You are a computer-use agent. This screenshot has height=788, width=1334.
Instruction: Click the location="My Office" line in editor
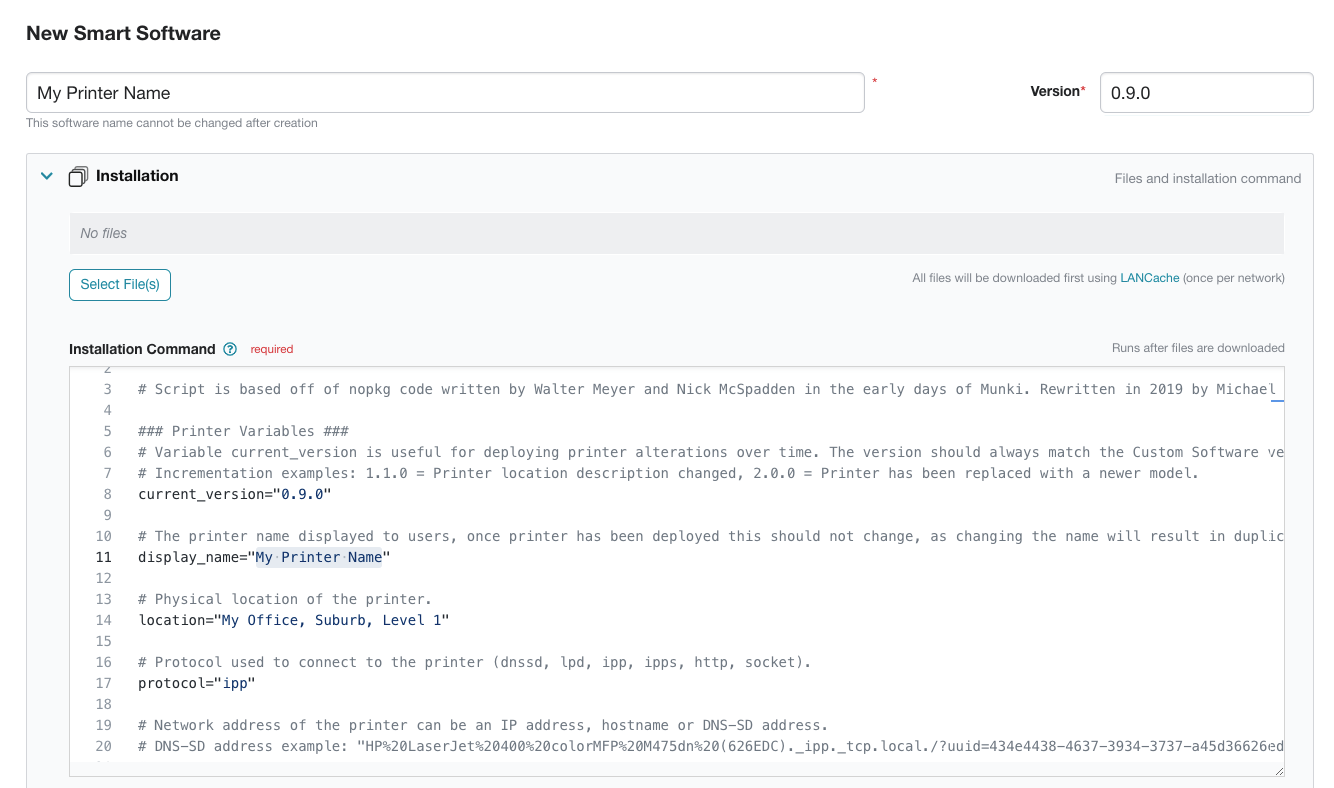(x=293, y=620)
